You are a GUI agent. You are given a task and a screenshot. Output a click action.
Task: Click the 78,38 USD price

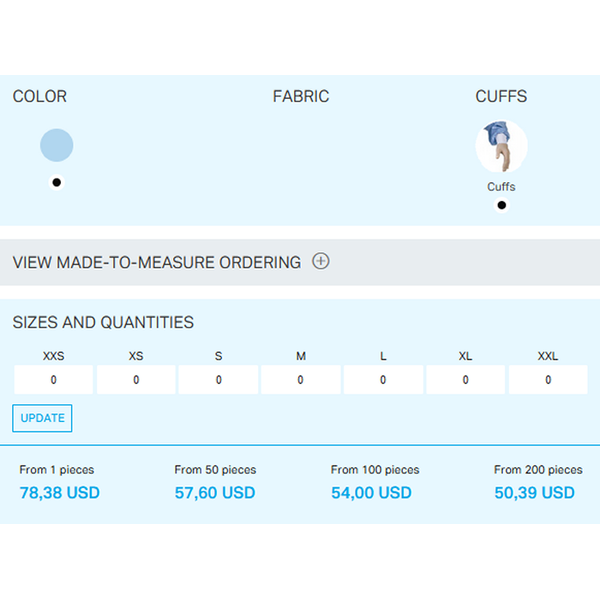pyautogui.click(x=60, y=492)
